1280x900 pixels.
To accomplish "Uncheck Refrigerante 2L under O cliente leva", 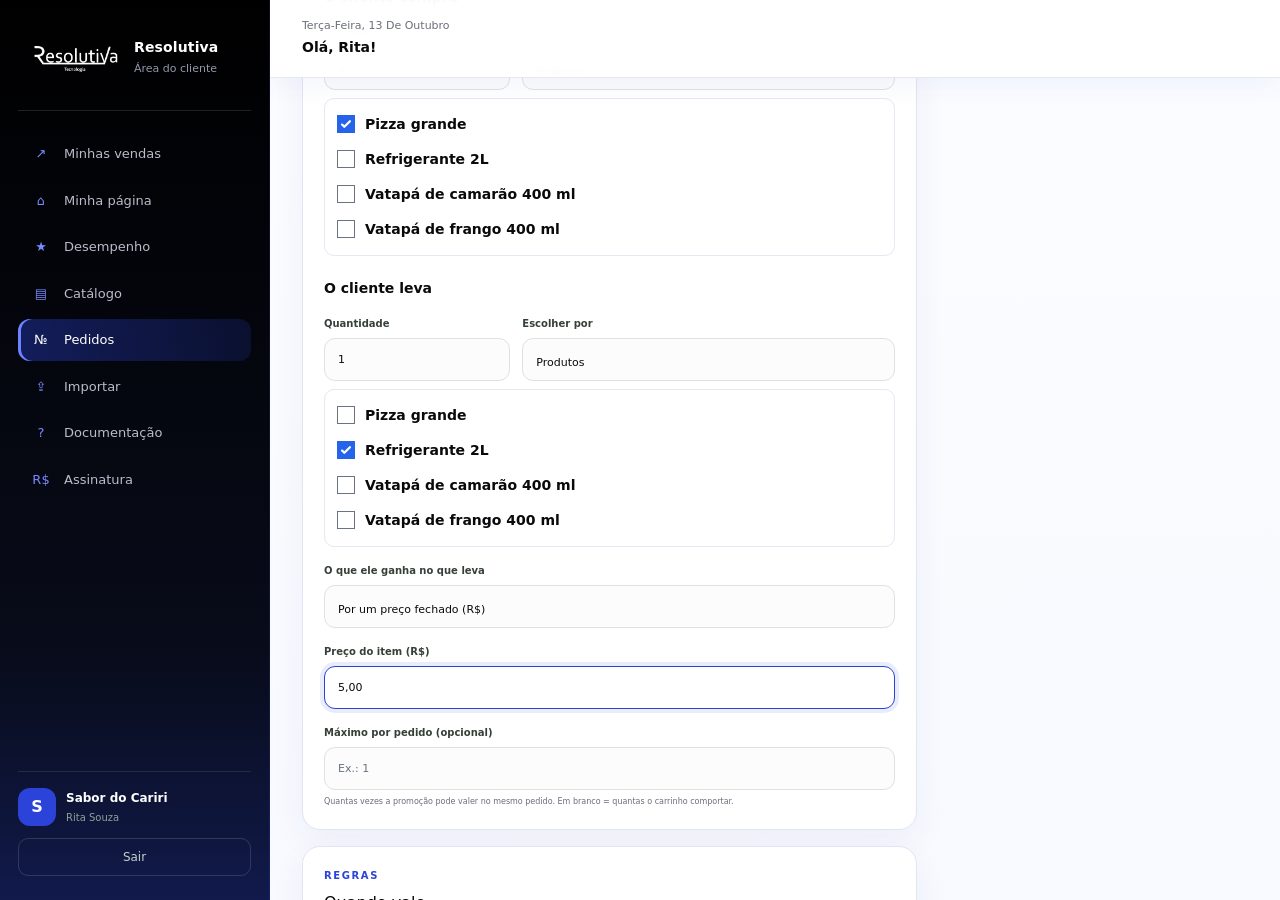I will coord(346,450).
